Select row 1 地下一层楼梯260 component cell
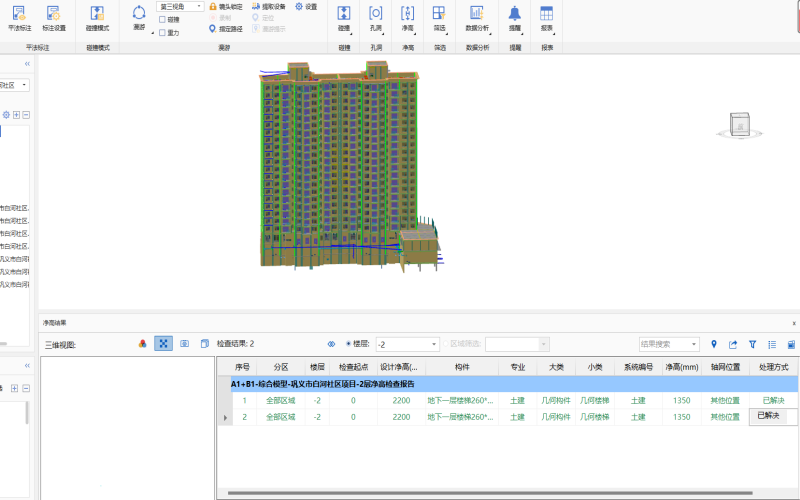Viewport: 800px width, 500px height. [460, 401]
